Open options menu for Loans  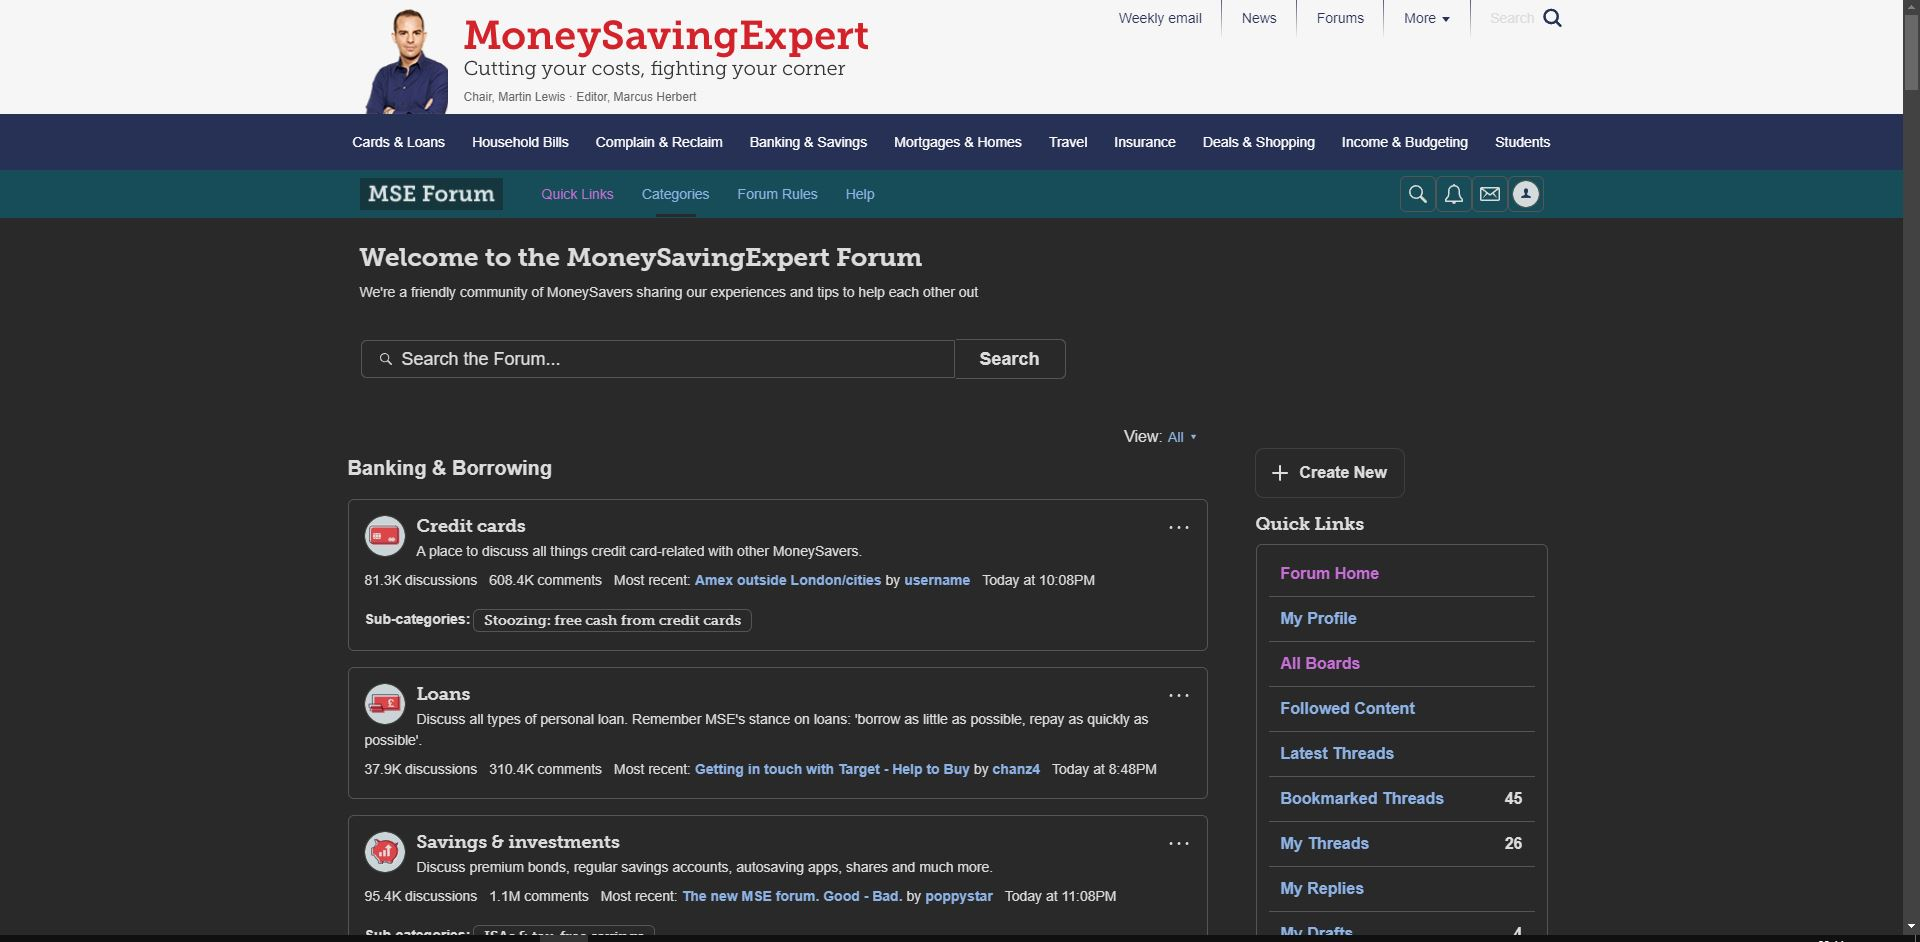1179,695
